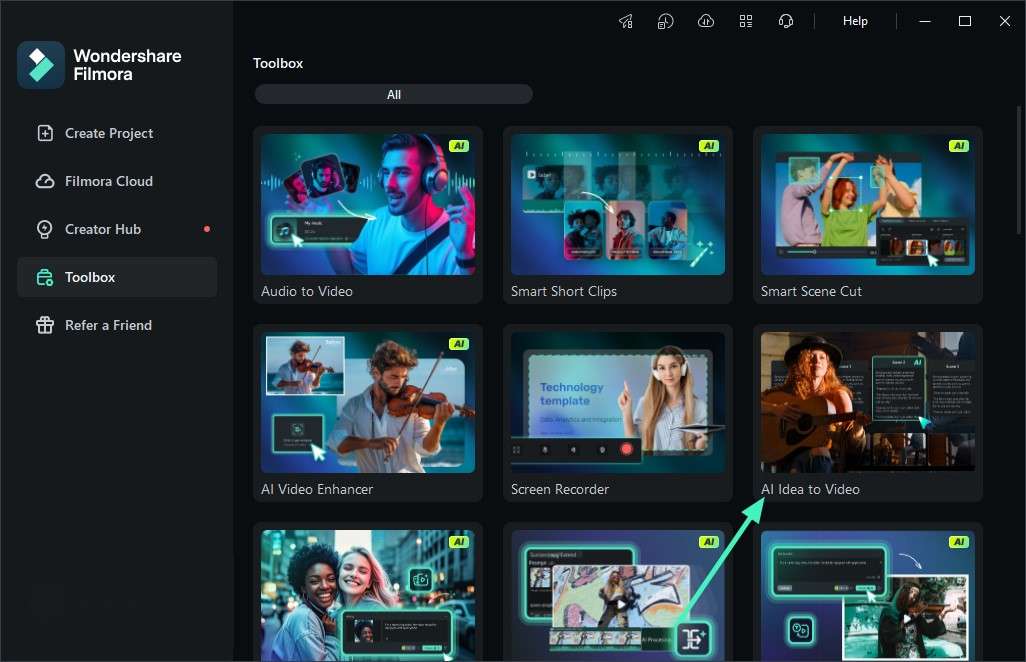This screenshot has width=1026, height=662.
Task: Click the Toolbox page heading
Action: (x=278, y=63)
